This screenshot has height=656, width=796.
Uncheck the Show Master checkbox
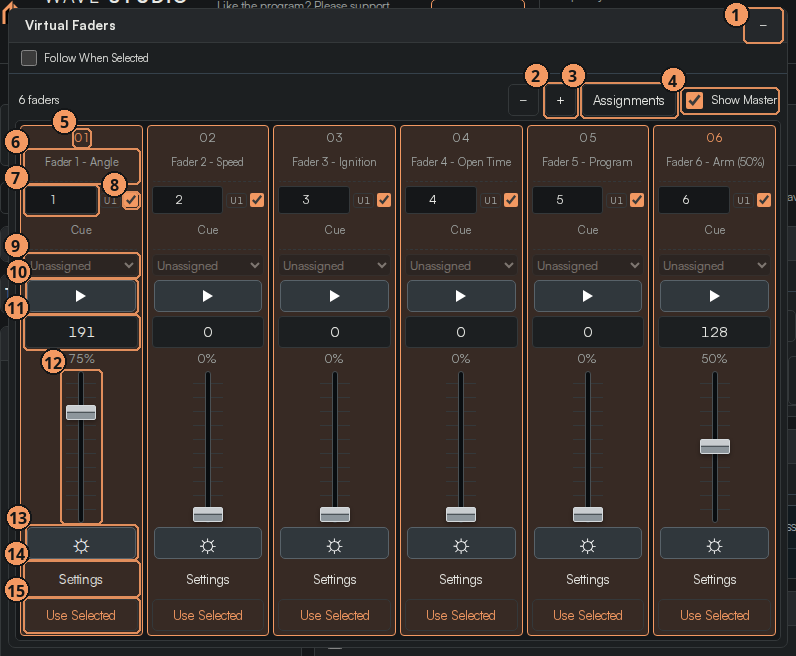694,101
